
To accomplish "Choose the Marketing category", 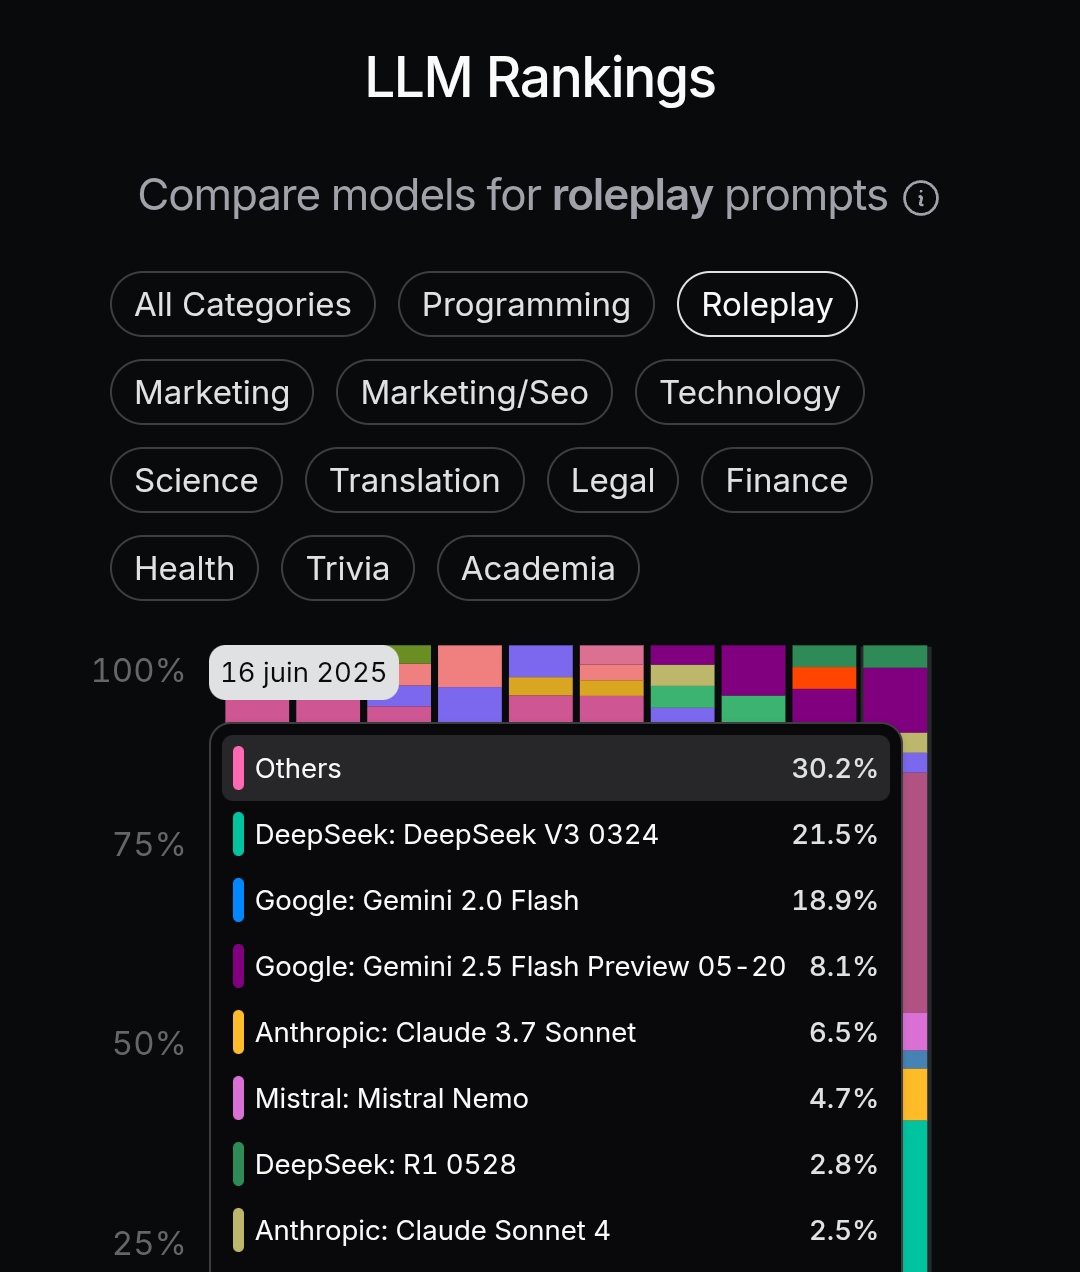I will click(212, 392).
